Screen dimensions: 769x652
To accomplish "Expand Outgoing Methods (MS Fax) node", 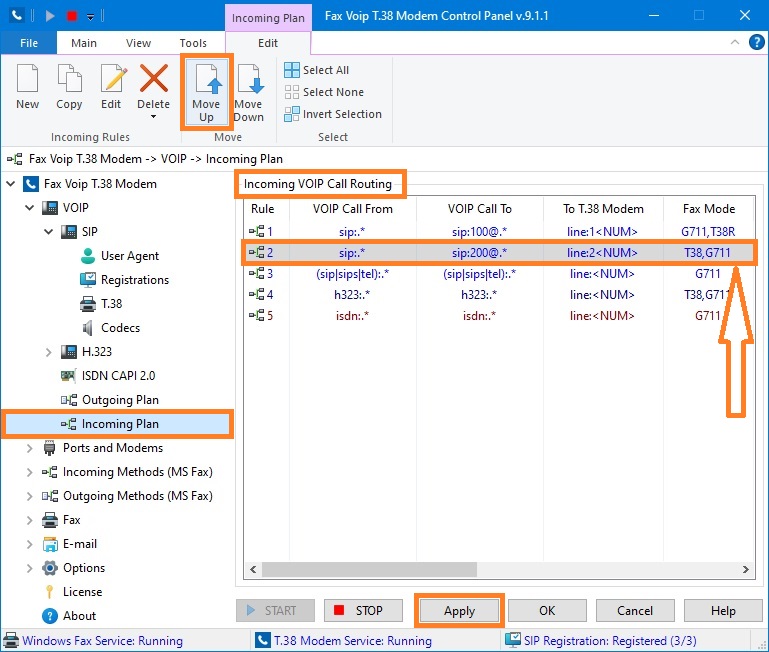I will [x=29, y=496].
